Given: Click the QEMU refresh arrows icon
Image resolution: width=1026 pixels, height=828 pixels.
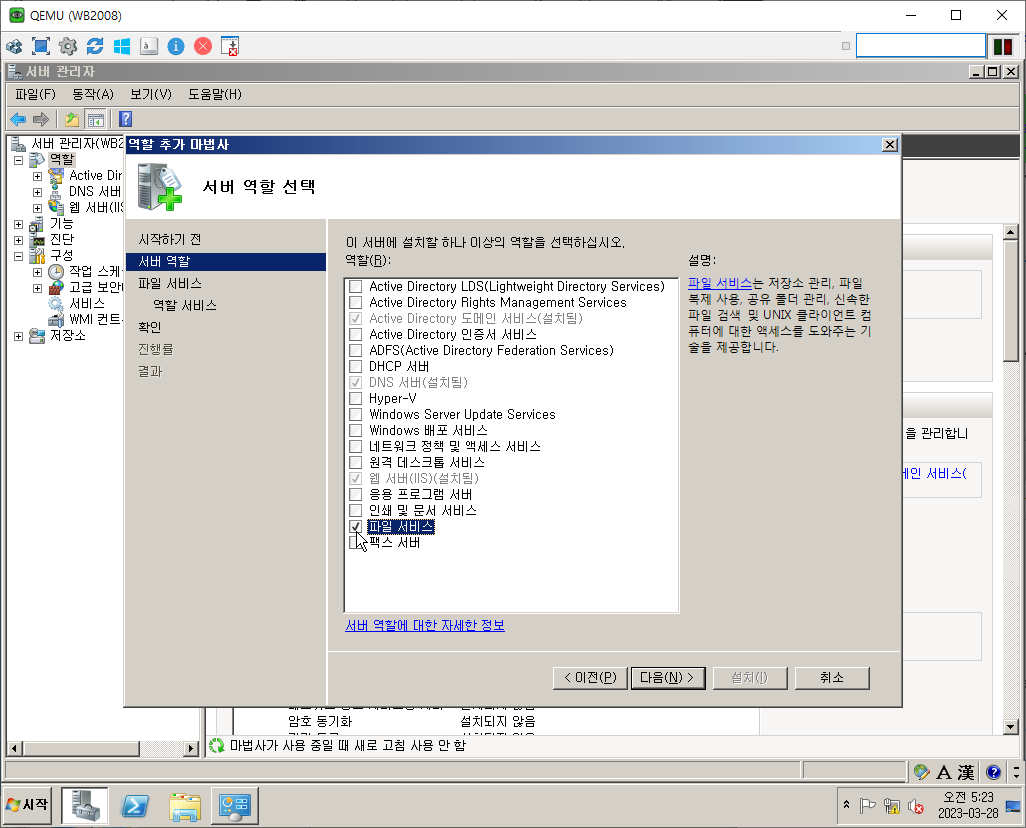Looking at the screenshot, I should tap(95, 46).
